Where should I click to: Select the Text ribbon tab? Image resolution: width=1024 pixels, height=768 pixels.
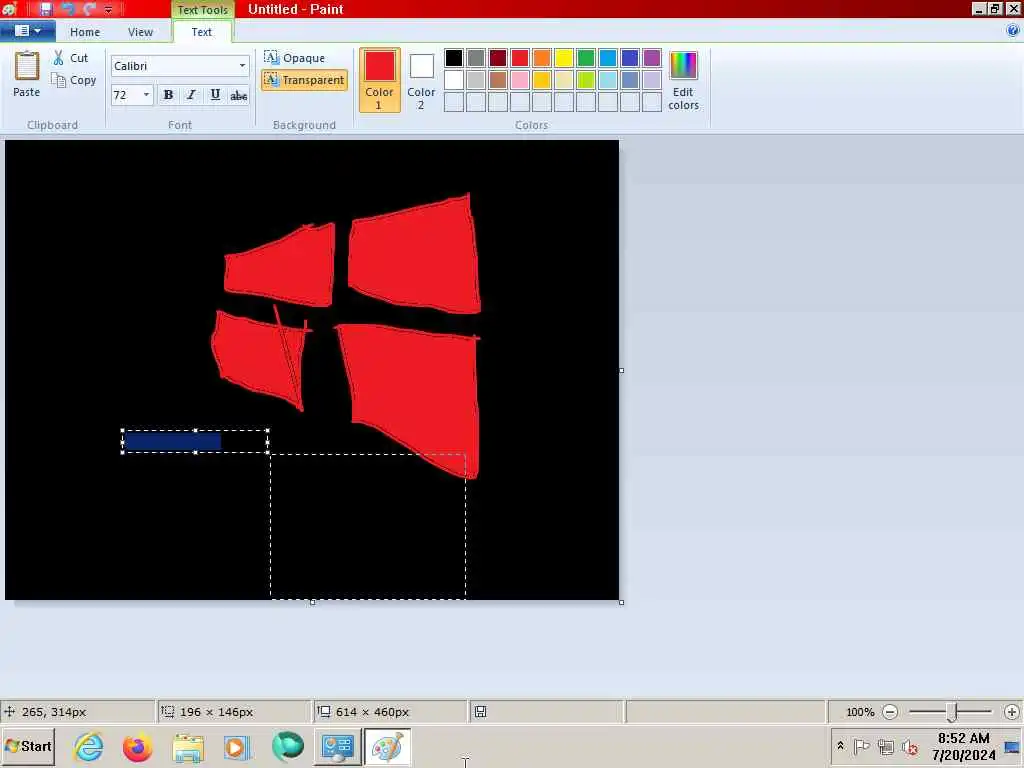click(201, 32)
